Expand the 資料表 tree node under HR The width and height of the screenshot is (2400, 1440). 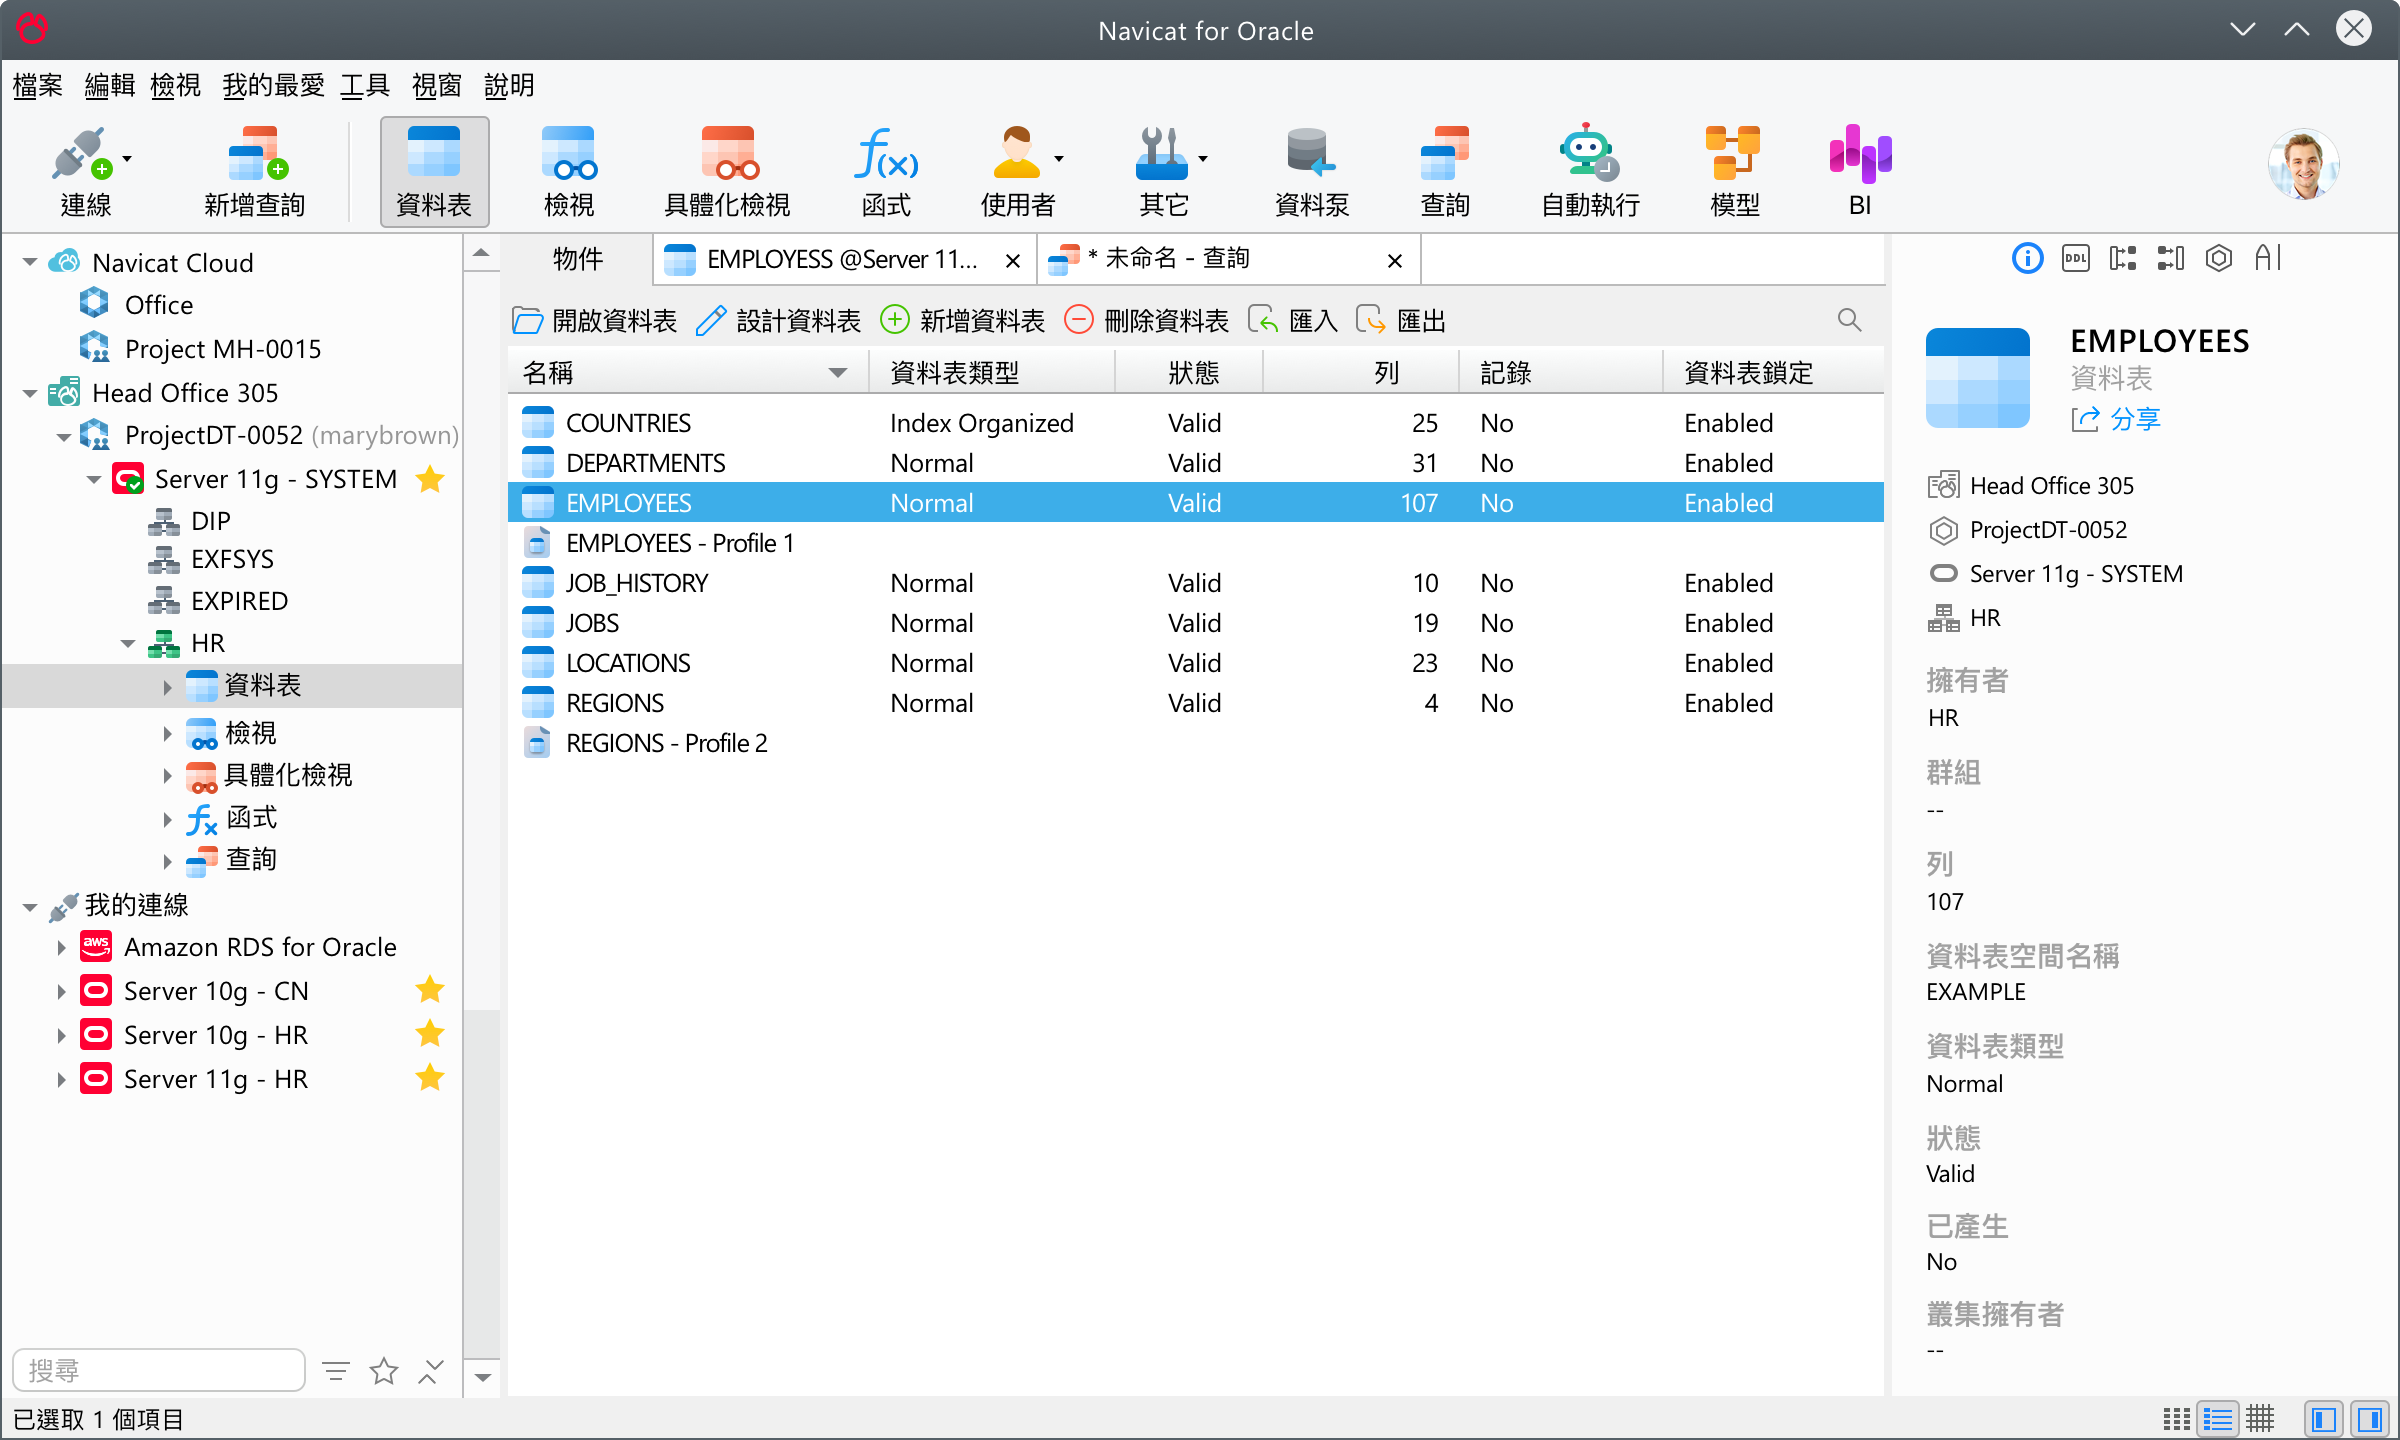point(167,686)
